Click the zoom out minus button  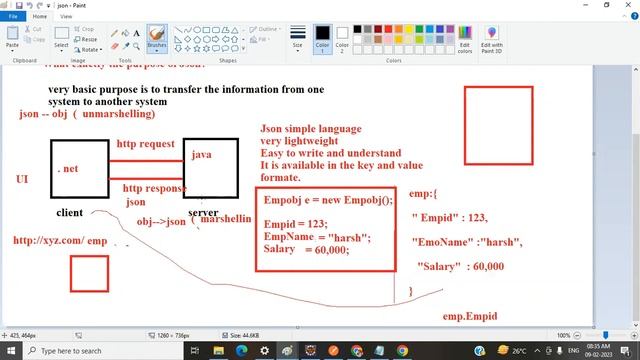click(x=577, y=336)
